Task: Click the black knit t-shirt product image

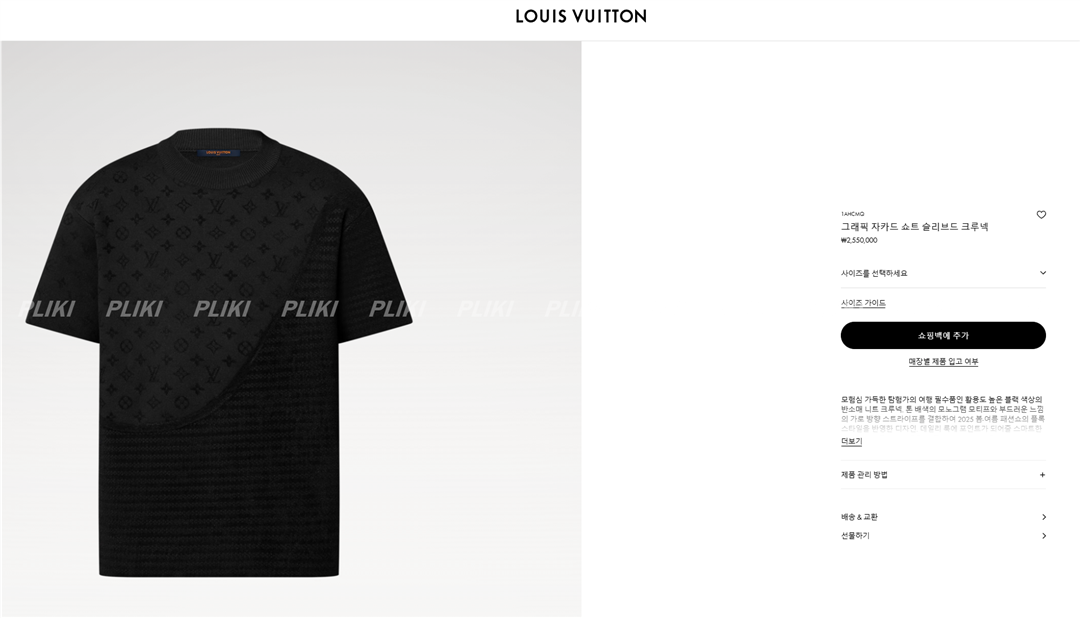Action: [219, 351]
